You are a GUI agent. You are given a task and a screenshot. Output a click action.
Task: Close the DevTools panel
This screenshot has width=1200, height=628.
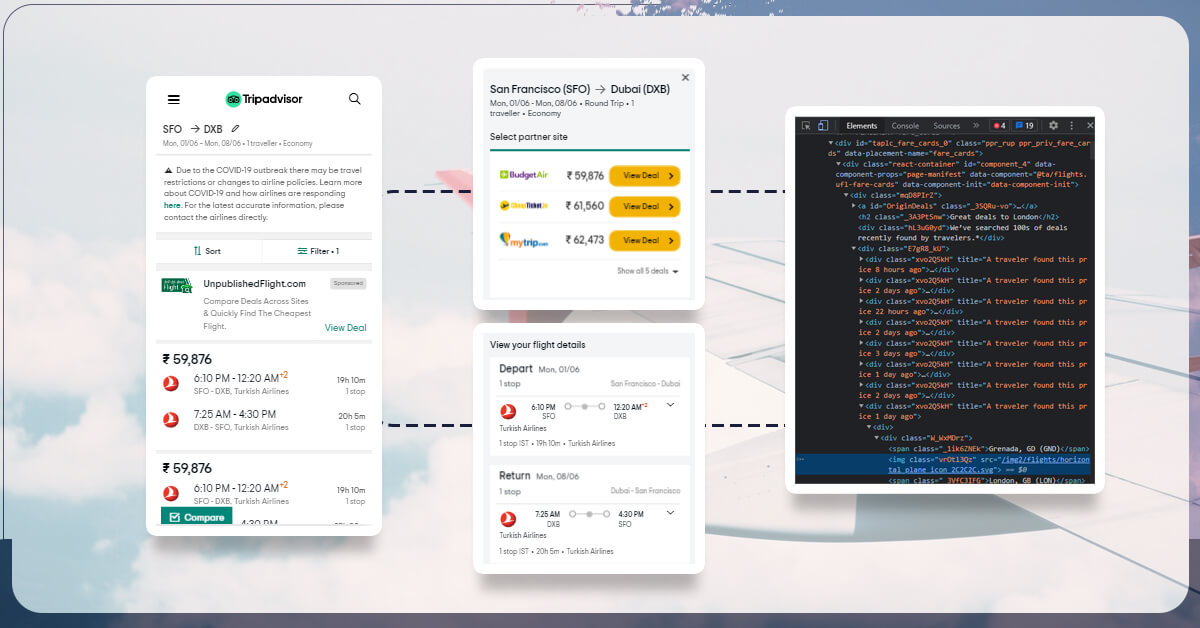[1090, 126]
